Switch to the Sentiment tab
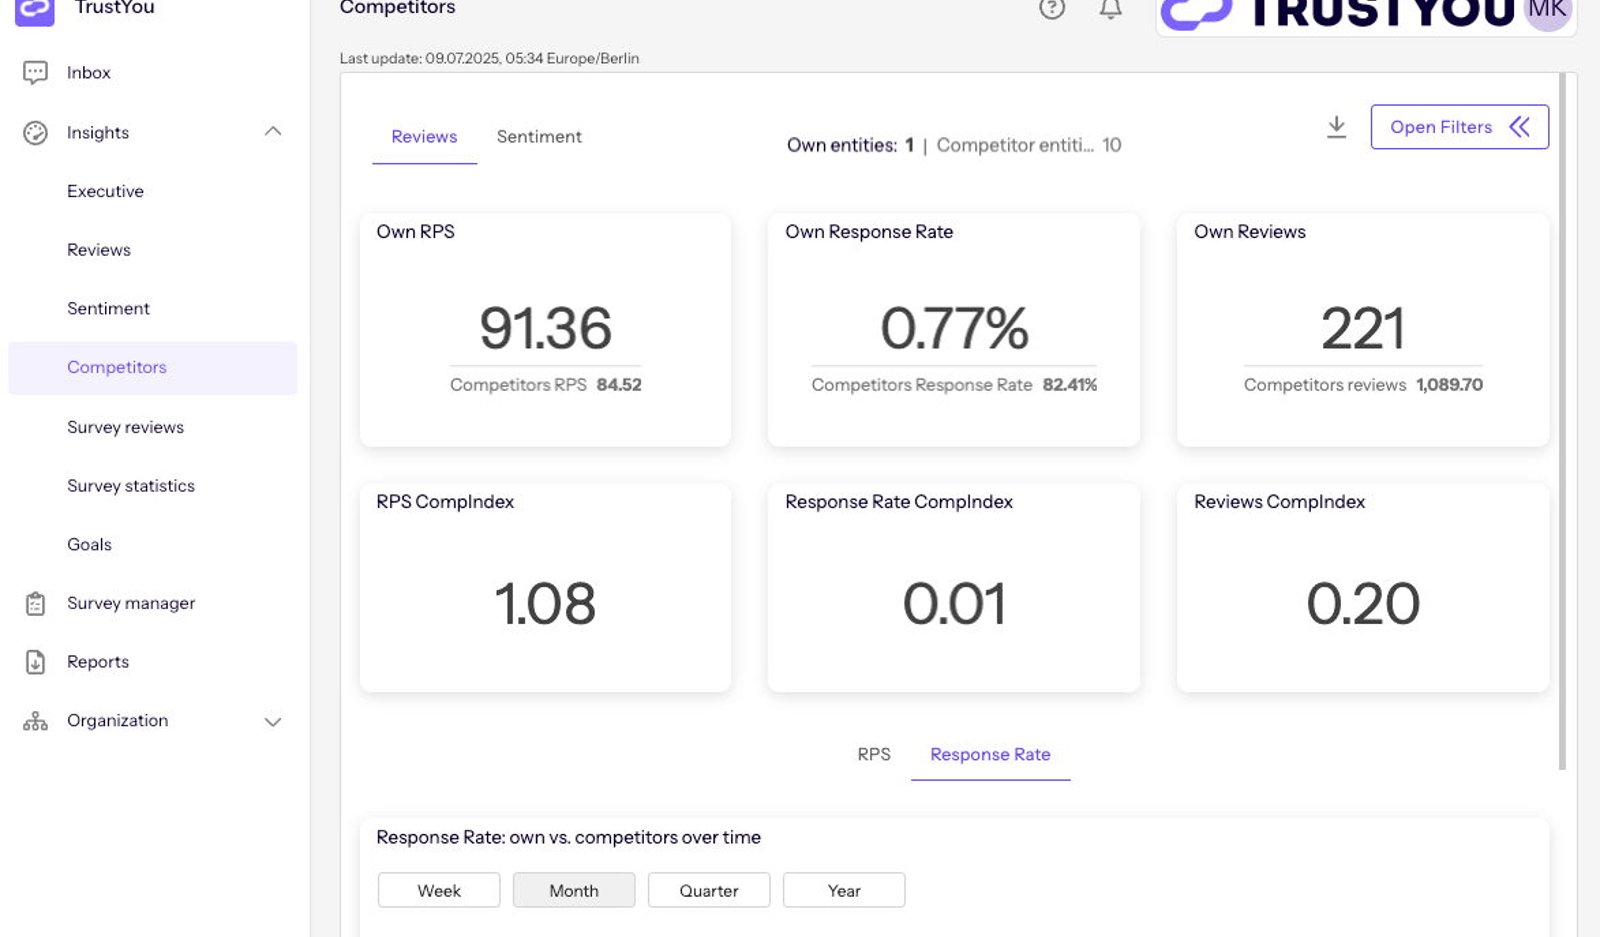 539,137
